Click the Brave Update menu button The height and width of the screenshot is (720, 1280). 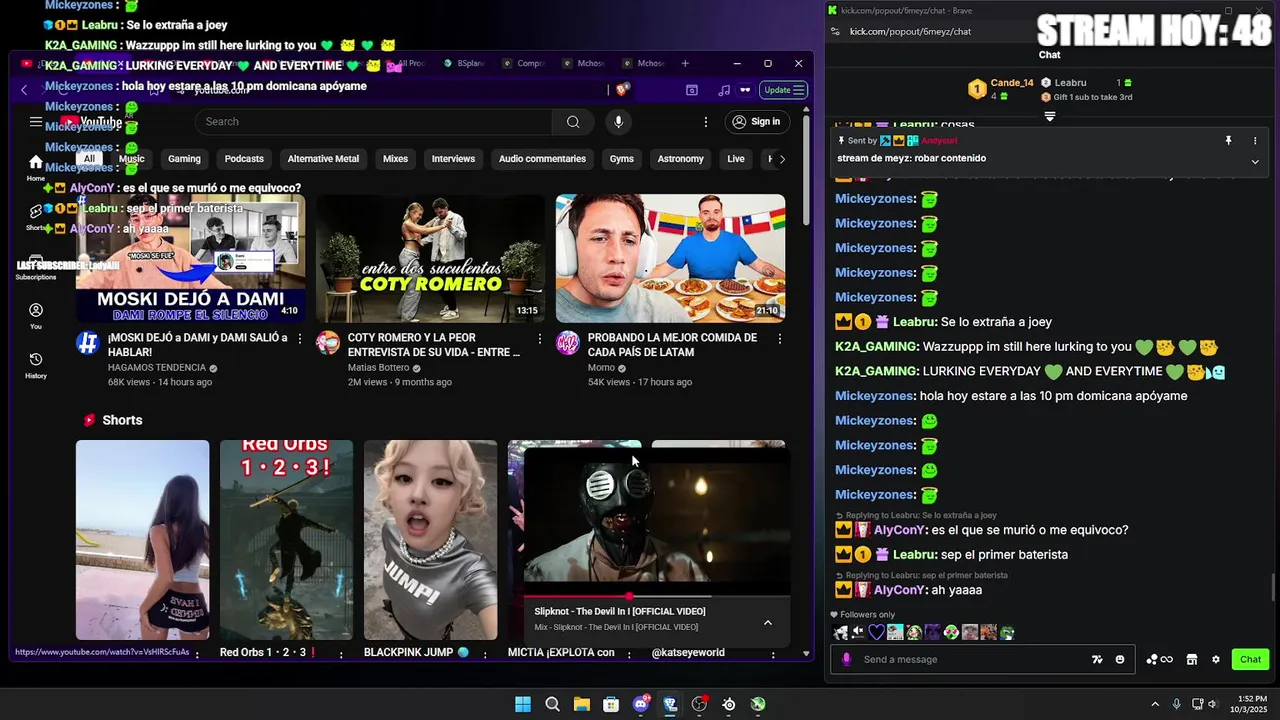coord(784,90)
